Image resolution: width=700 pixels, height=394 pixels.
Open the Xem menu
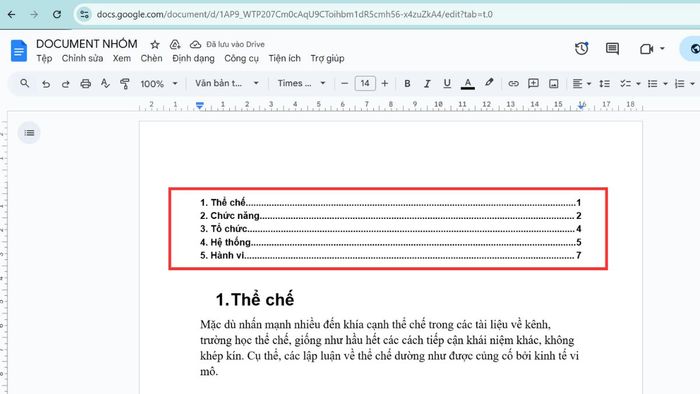tap(121, 58)
